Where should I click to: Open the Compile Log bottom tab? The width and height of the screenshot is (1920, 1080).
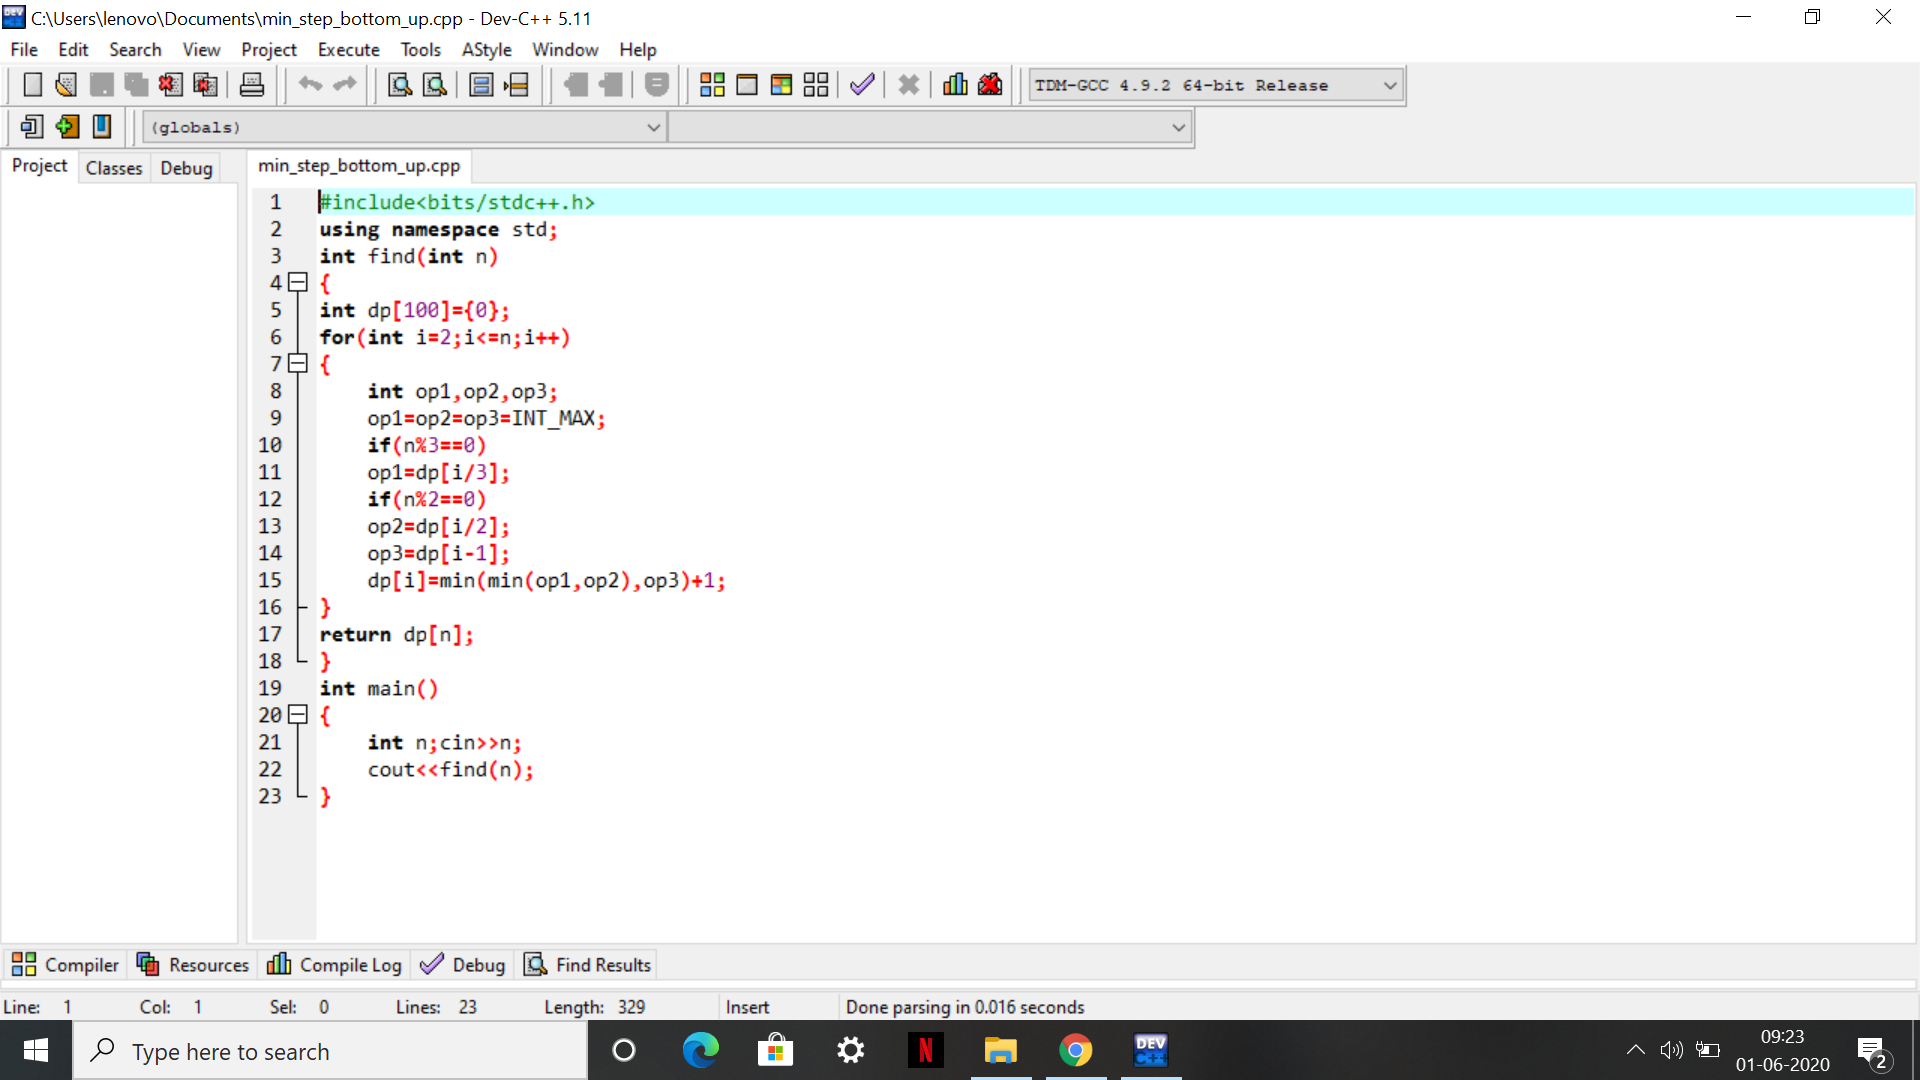[335, 965]
